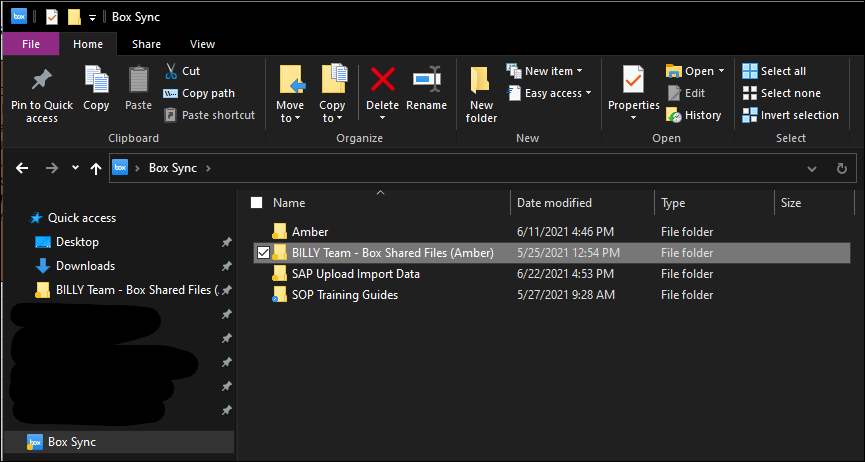This screenshot has height=462, width=865.
Task: Expand the Properties dropdown arrow
Action: tap(633, 118)
